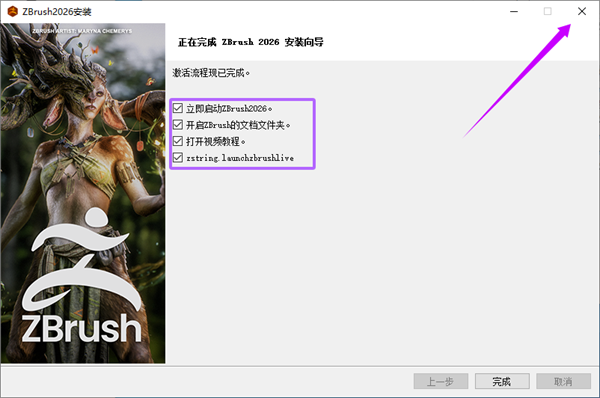Click the ZBrush artwork banner image
Image resolution: width=600 pixels, height=398 pixels.
point(83,193)
